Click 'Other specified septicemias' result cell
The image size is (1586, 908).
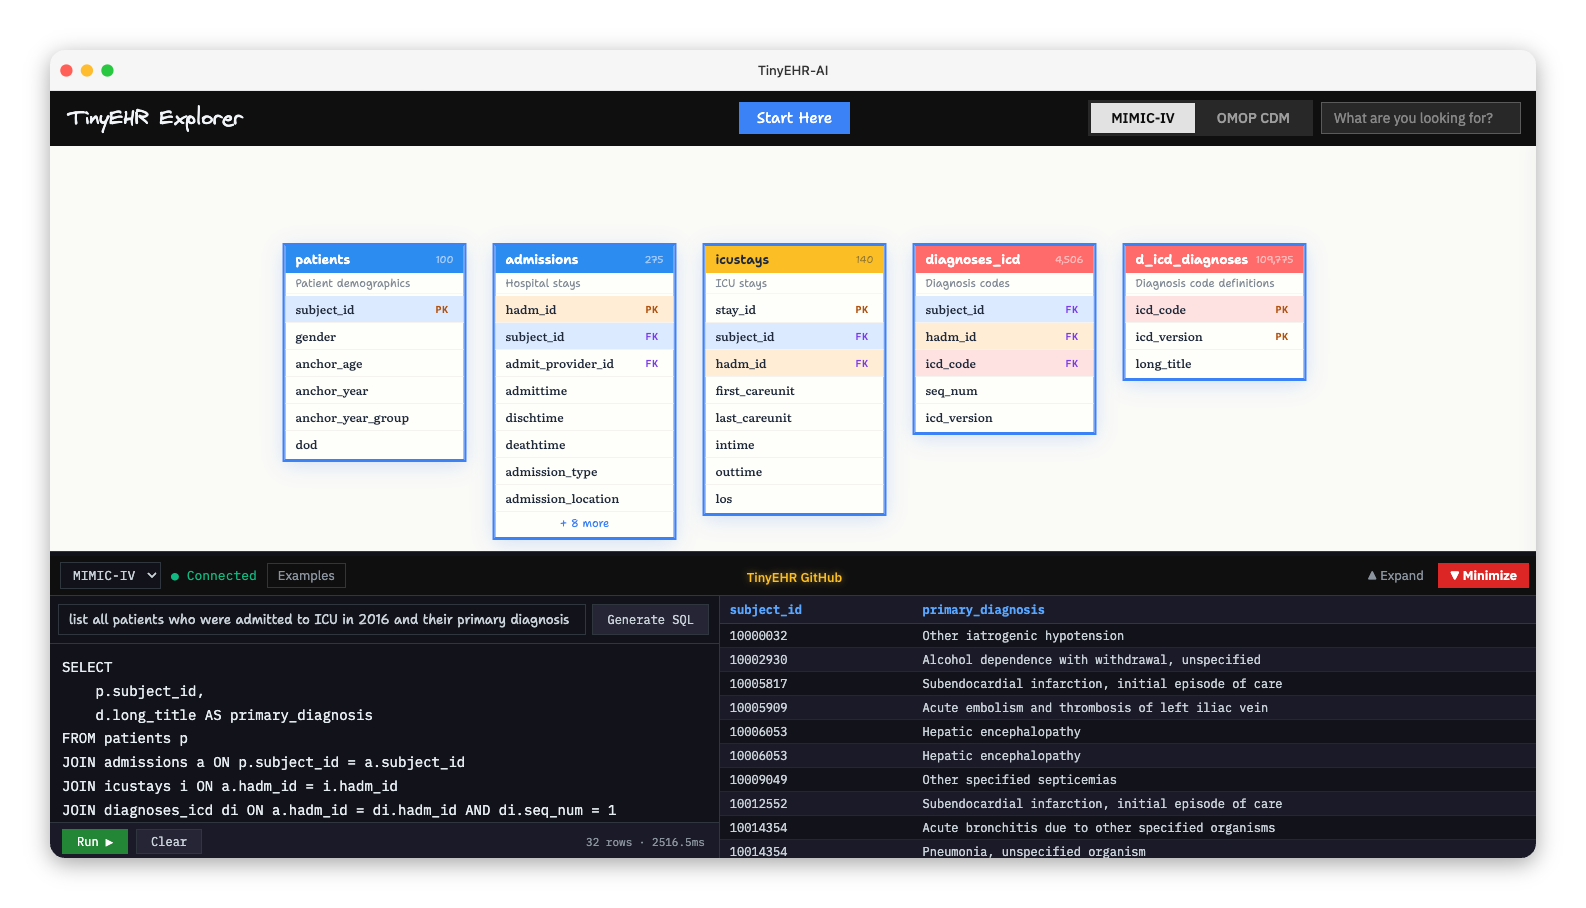pyautogui.click(x=1019, y=780)
